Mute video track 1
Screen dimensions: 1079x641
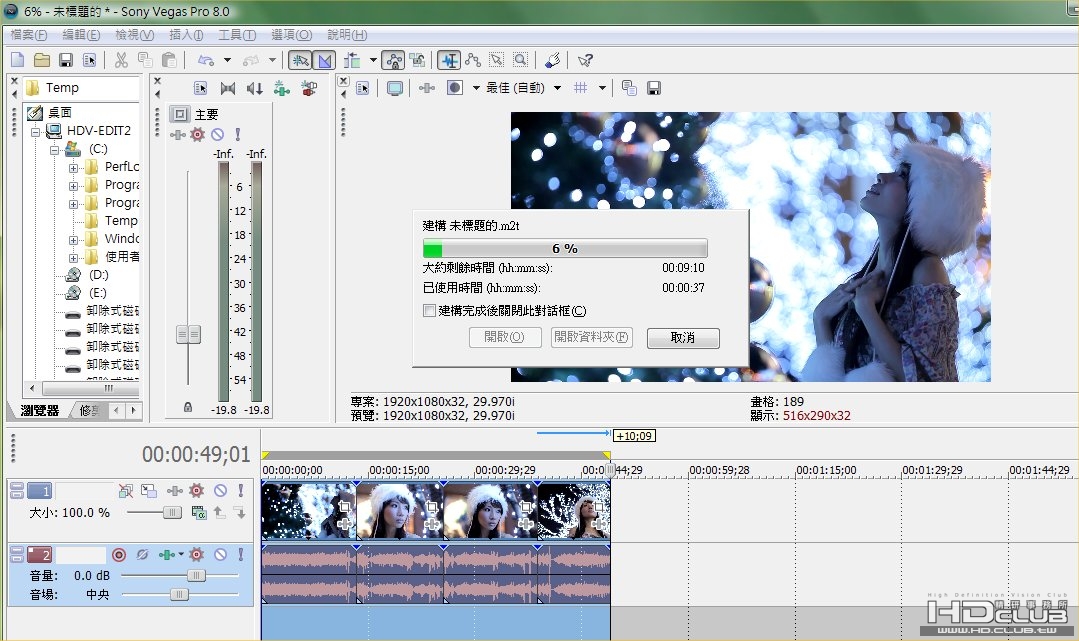coord(220,491)
